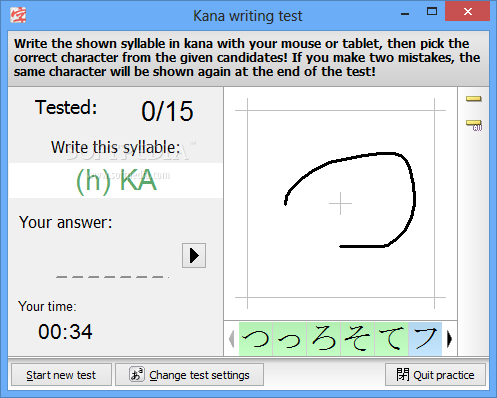Choose the そ candidate character
Image resolution: width=497 pixels, height=398 pixels.
(x=358, y=339)
